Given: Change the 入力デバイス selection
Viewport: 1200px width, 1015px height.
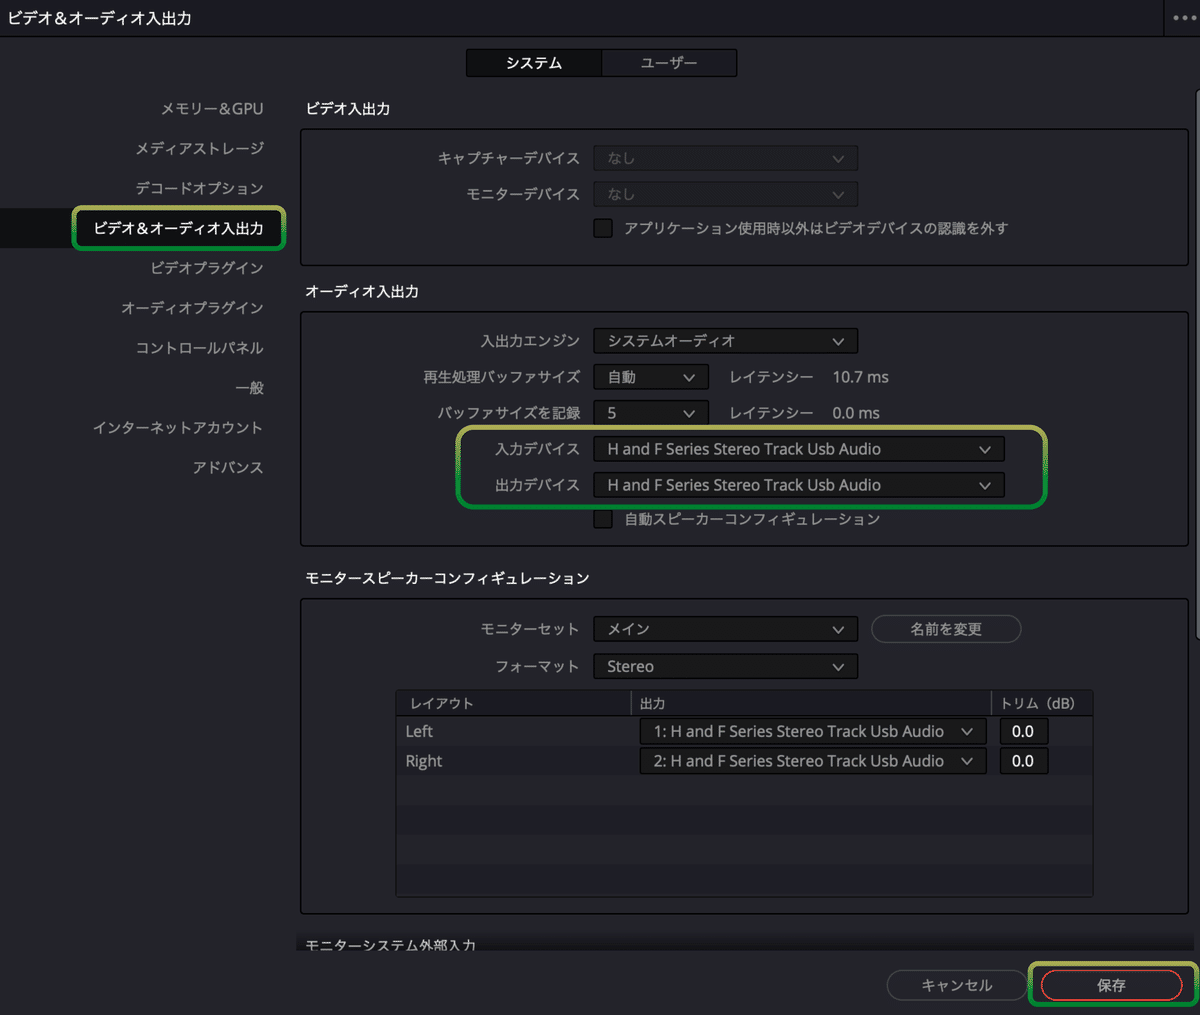Looking at the screenshot, I should pyautogui.click(x=799, y=449).
